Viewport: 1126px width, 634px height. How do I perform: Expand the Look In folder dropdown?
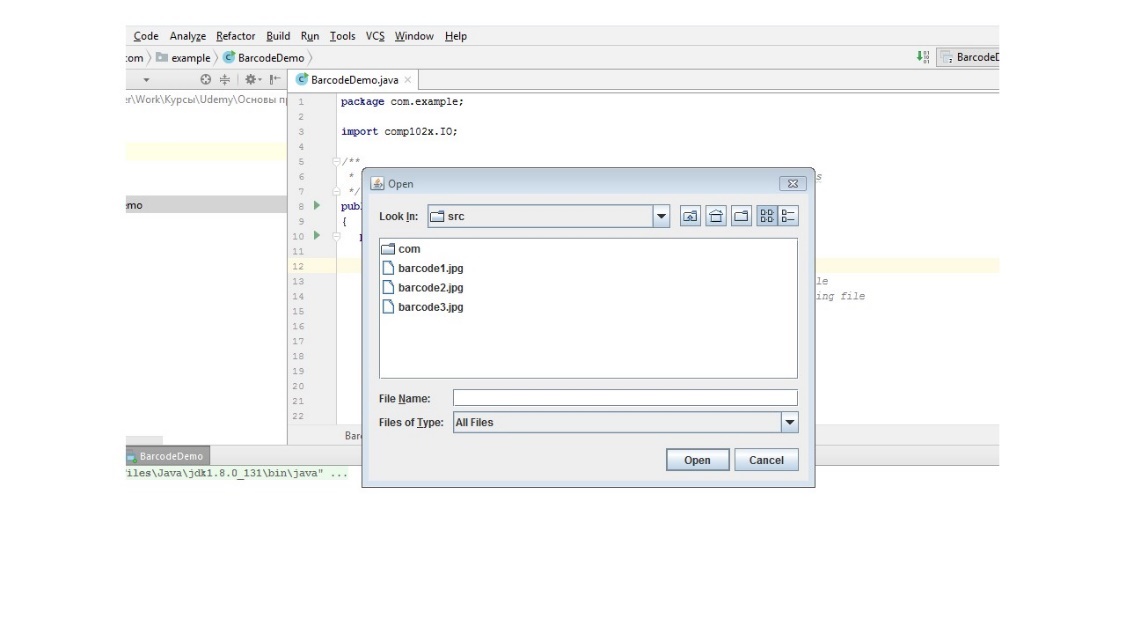point(660,216)
